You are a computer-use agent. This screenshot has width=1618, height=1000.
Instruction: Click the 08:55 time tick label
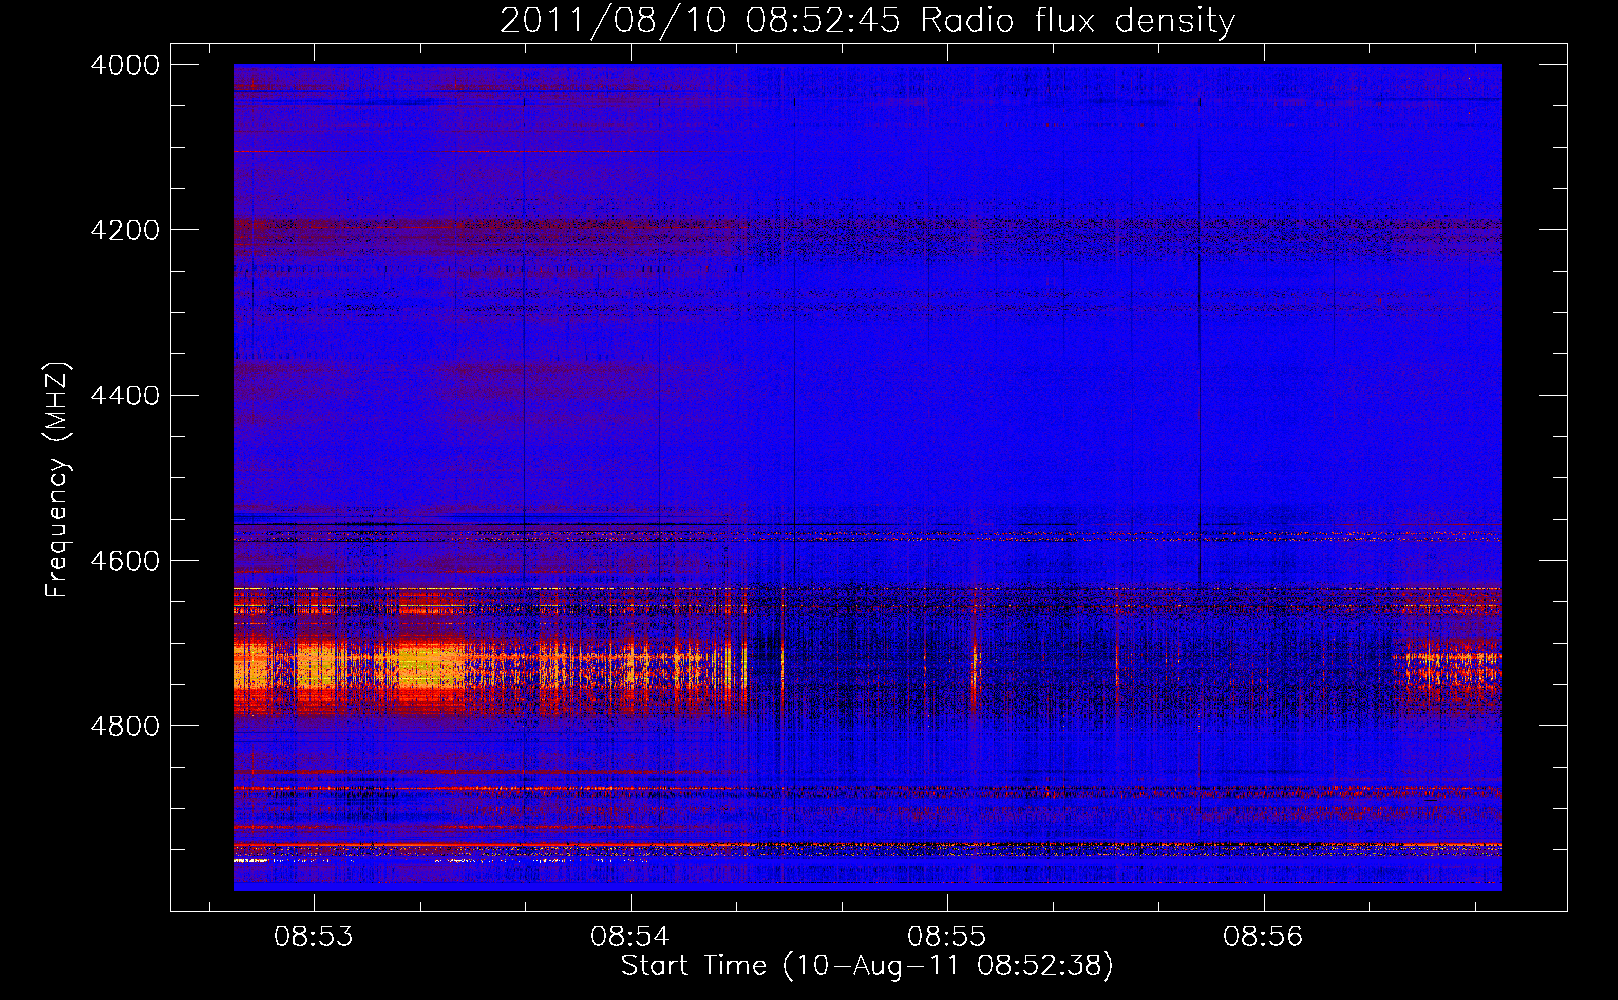click(x=947, y=937)
